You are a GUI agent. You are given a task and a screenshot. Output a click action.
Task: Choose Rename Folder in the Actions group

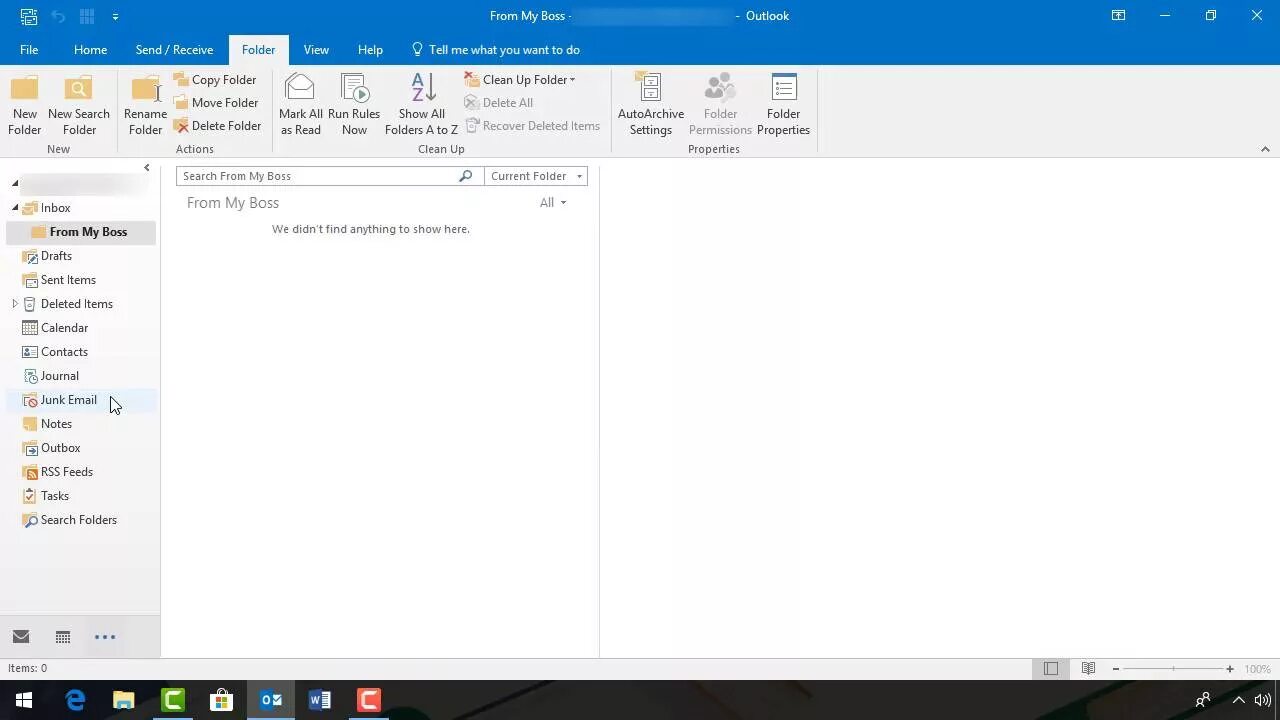145,104
